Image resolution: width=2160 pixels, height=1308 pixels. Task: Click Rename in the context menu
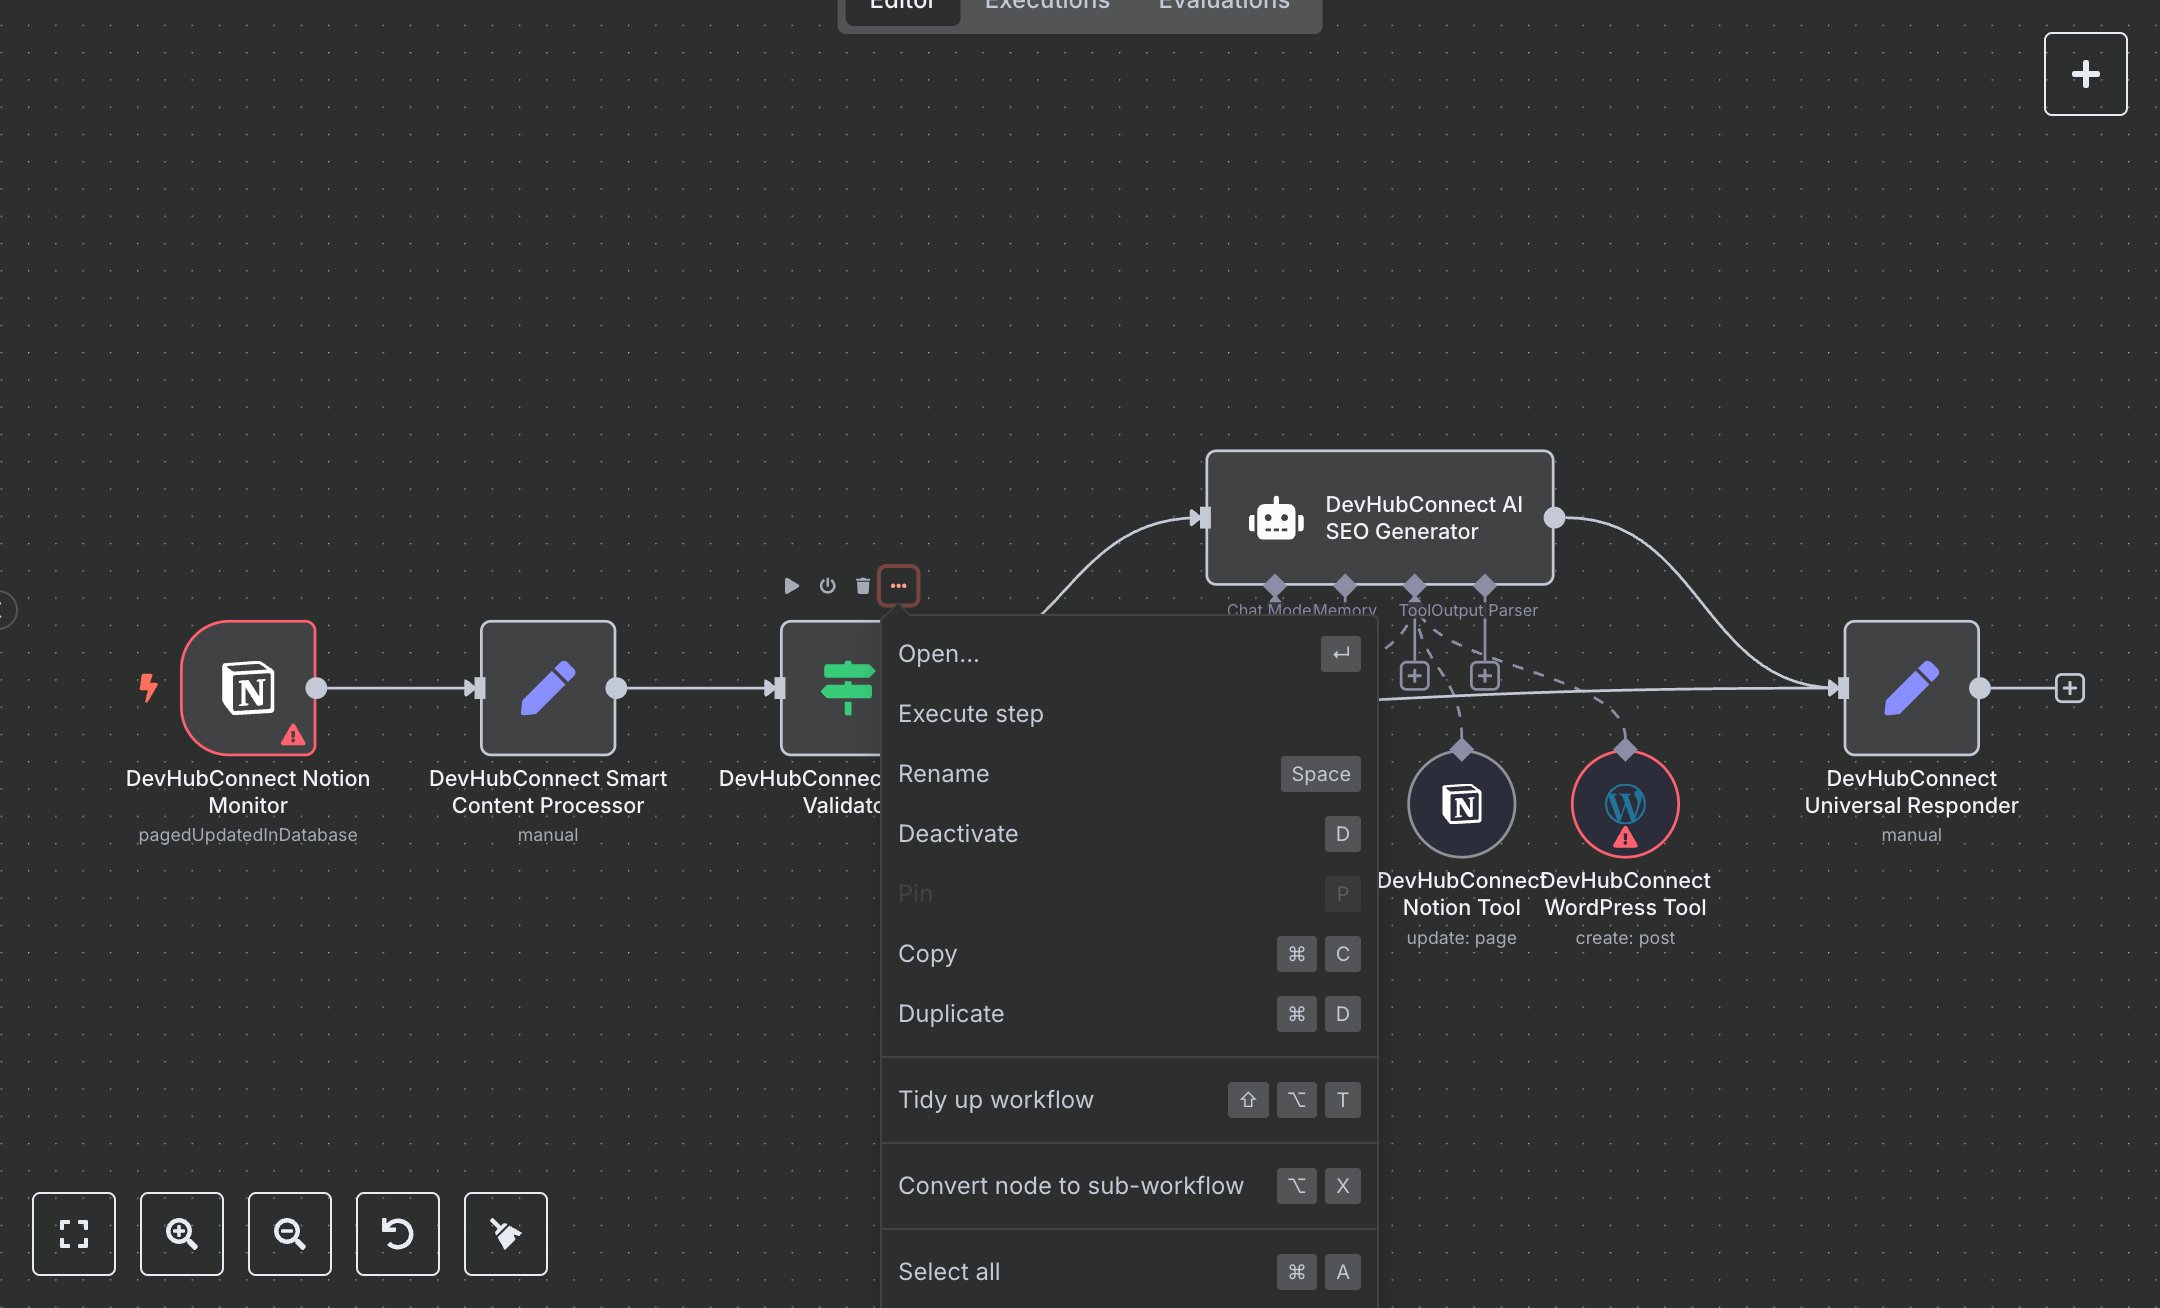(x=943, y=773)
